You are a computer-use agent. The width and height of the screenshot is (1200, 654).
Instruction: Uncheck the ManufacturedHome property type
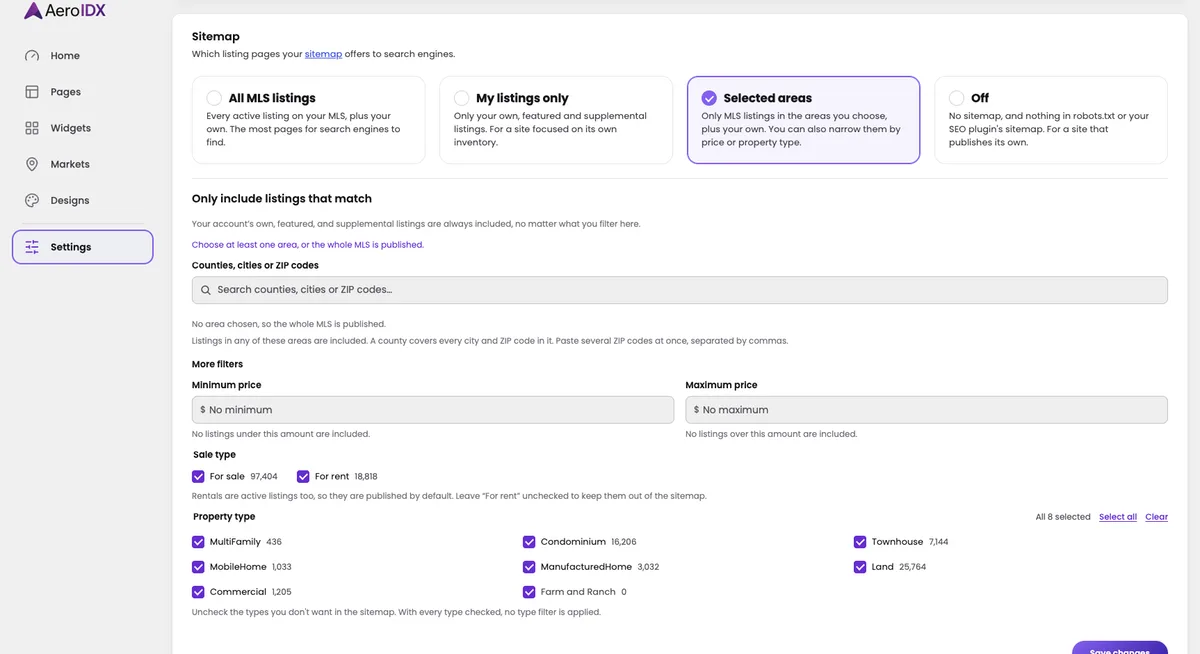coord(529,567)
